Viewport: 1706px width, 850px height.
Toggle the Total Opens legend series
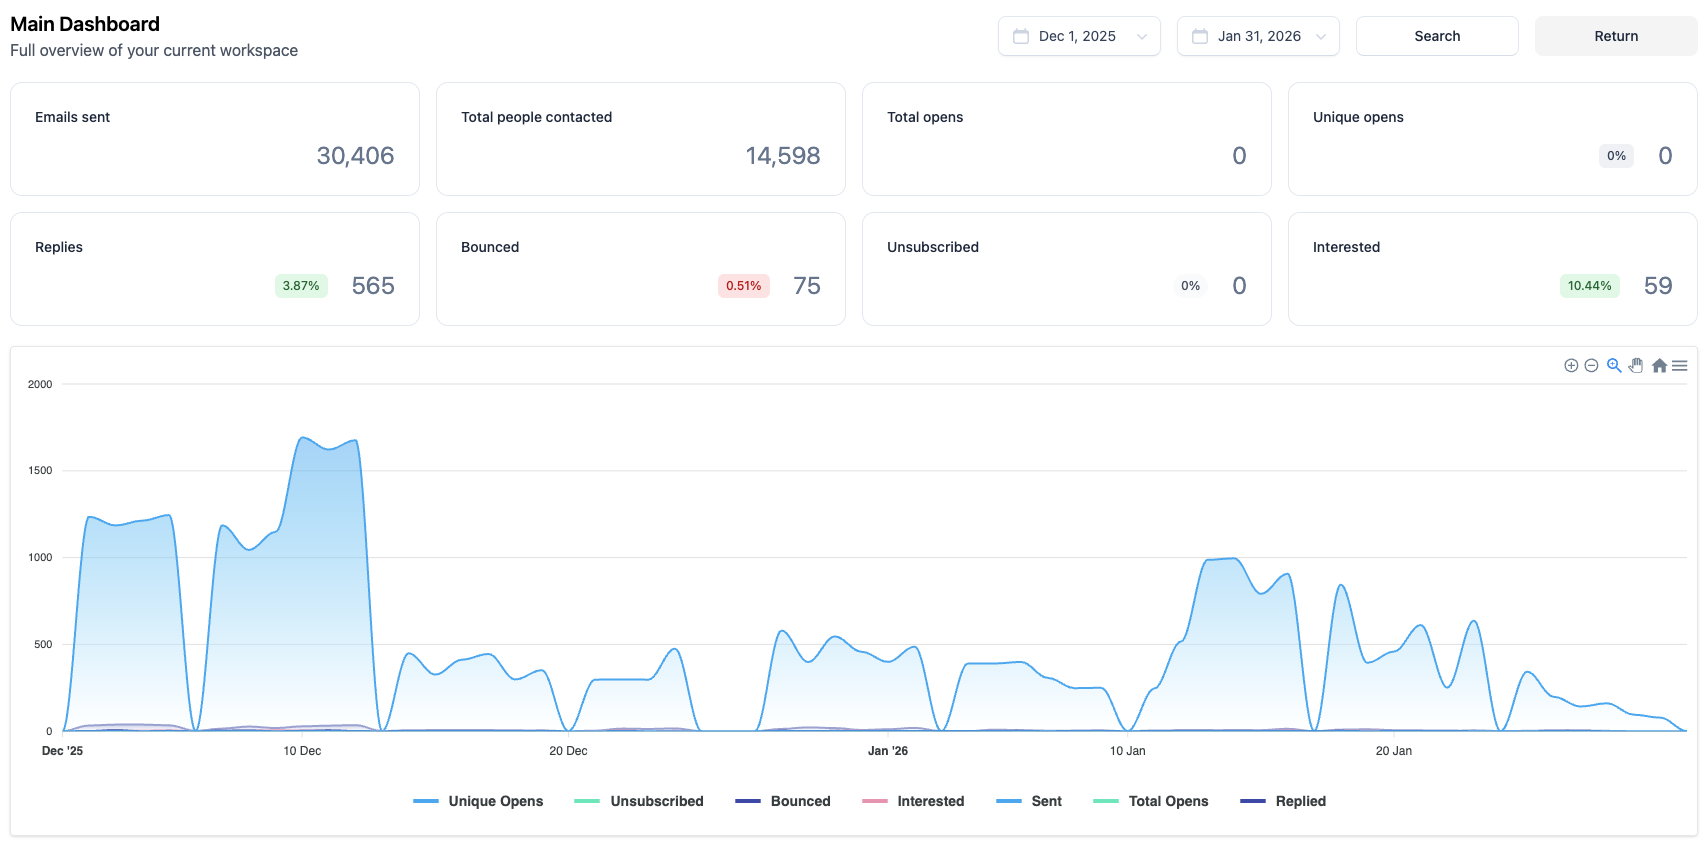1151,801
